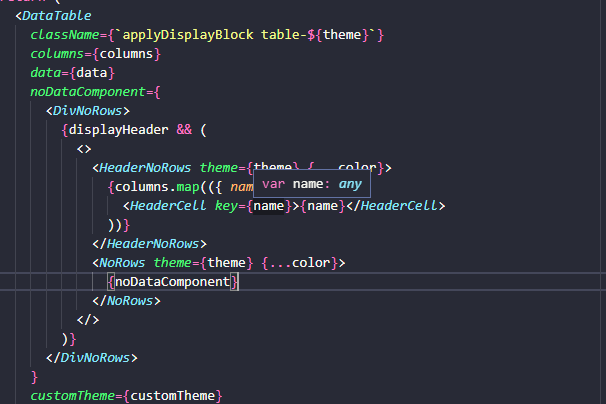Click the opening DataTable tag name

point(56,16)
